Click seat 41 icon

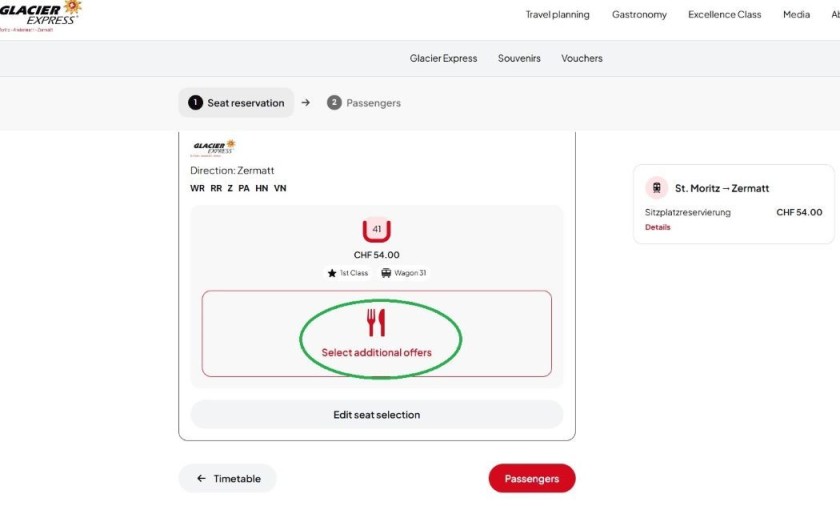(377, 230)
